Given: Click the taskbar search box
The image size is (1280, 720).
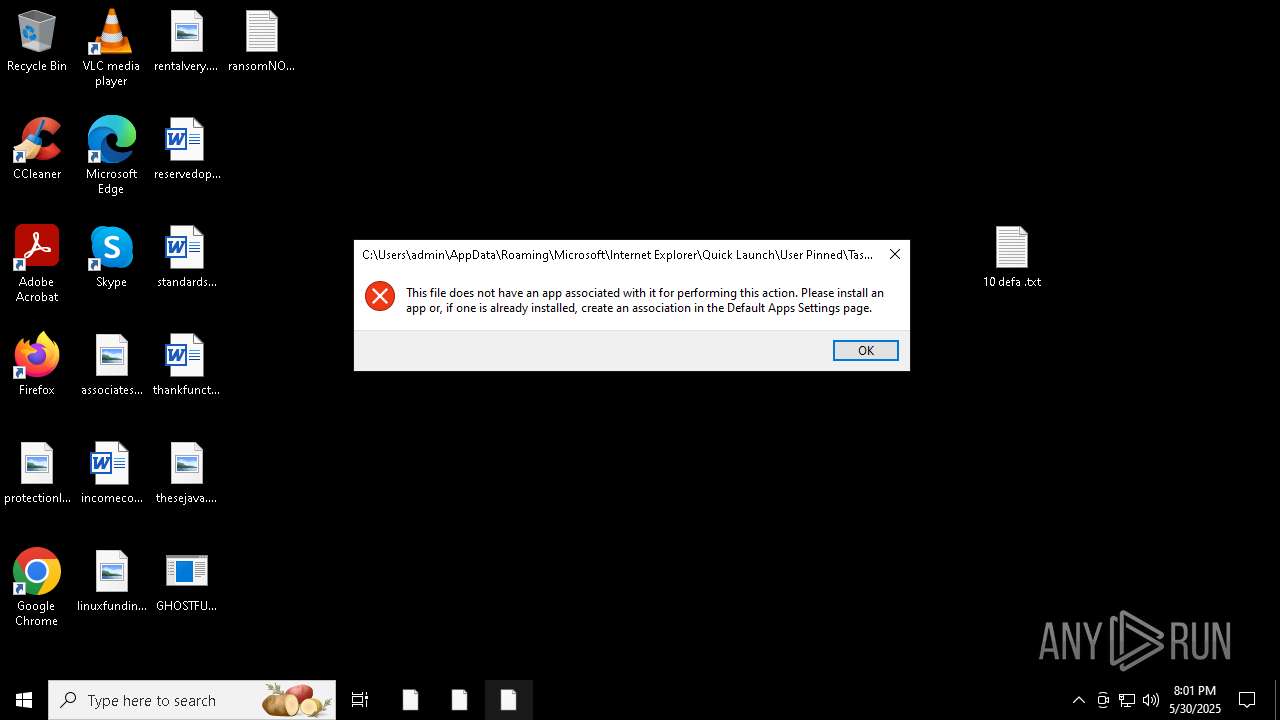Looking at the screenshot, I should pyautogui.click(x=192, y=700).
